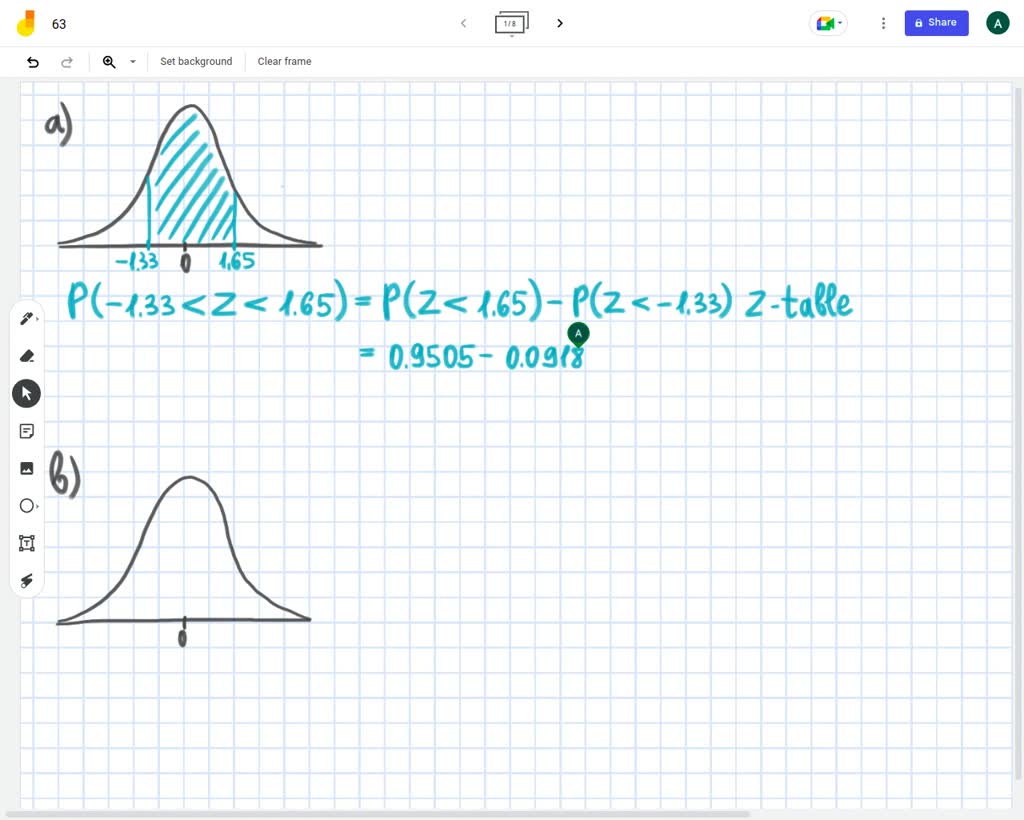Select the Circle shape tool
The width and height of the screenshot is (1024, 820).
click(27, 506)
